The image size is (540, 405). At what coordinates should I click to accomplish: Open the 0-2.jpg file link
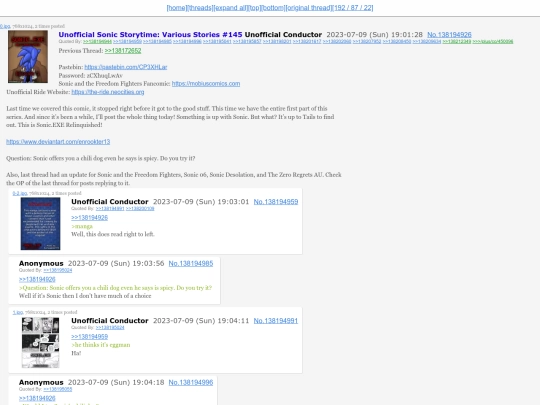20,193
